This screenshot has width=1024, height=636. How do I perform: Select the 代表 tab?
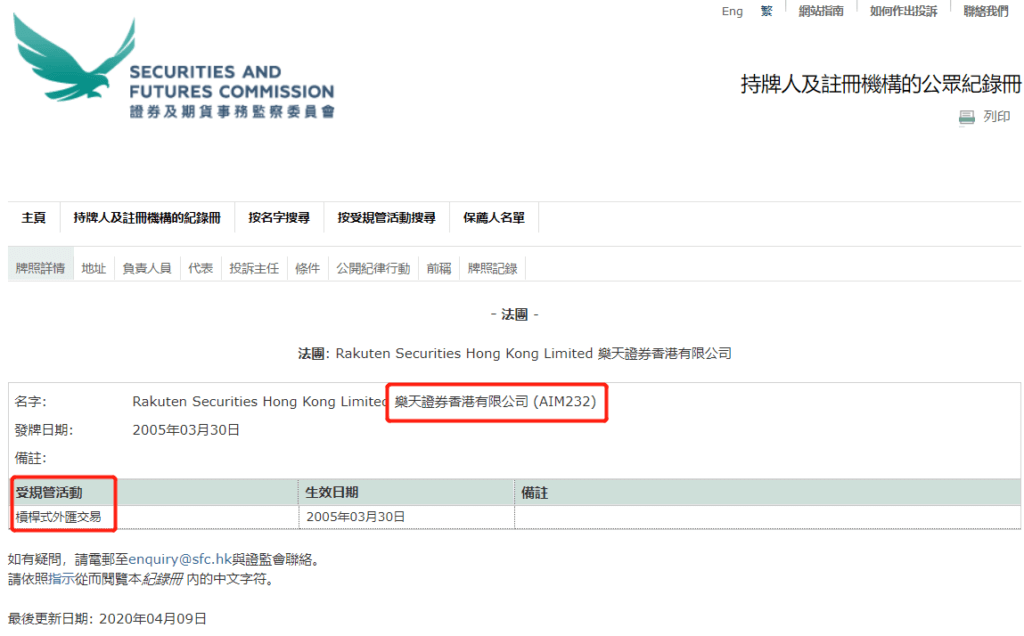pos(200,268)
